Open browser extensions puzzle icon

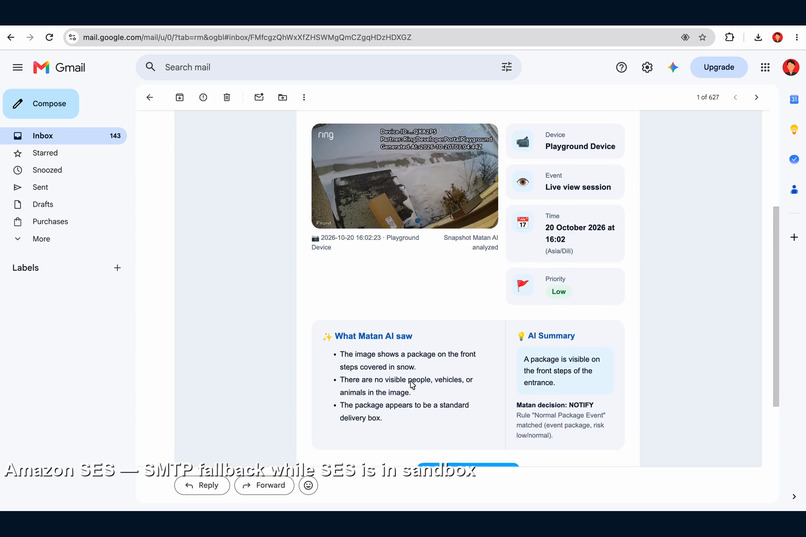729,37
